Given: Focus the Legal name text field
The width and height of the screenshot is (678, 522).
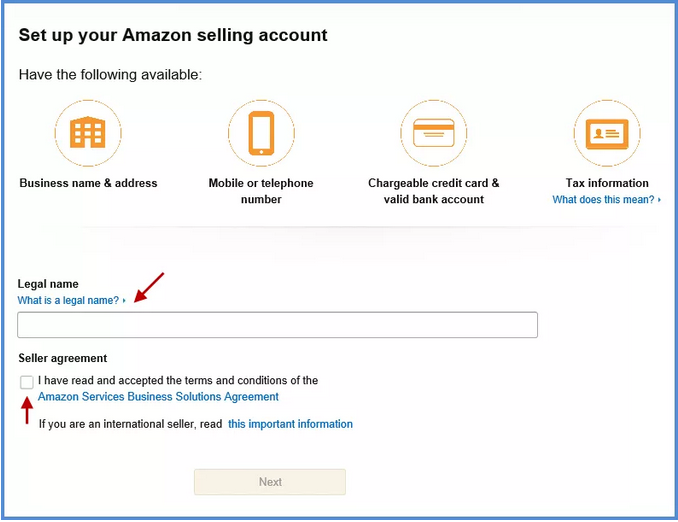Looking at the screenshot, I should (x=277, y=325).
